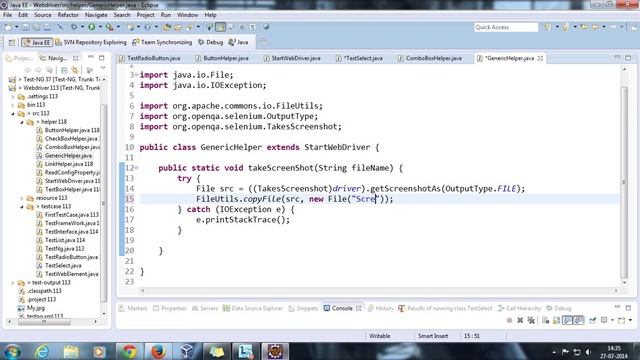
Task: Click the Smart Insert status entry
Action: [x=433, y=336]
